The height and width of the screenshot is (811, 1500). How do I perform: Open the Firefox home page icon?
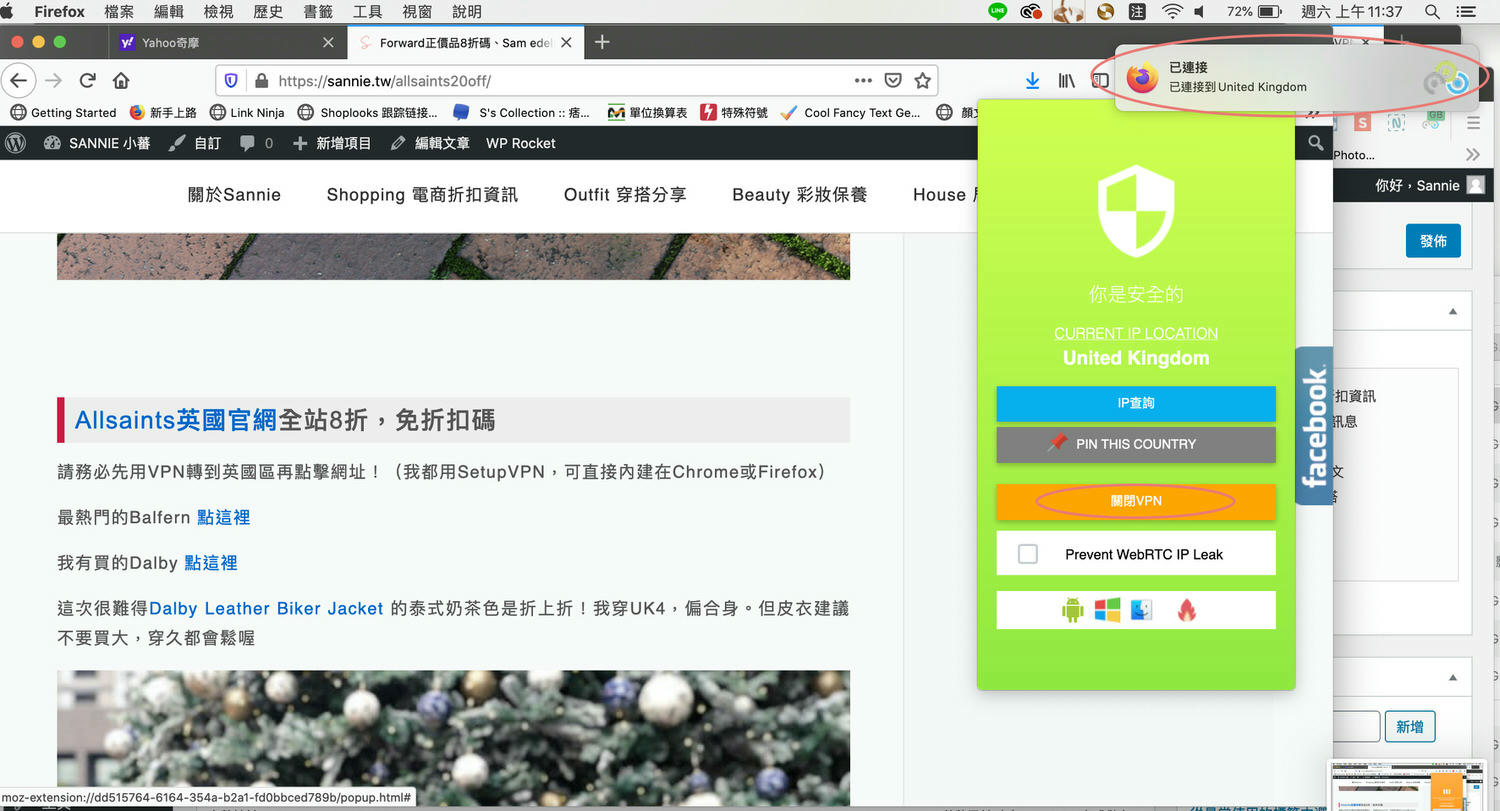(x=121, y=81)
